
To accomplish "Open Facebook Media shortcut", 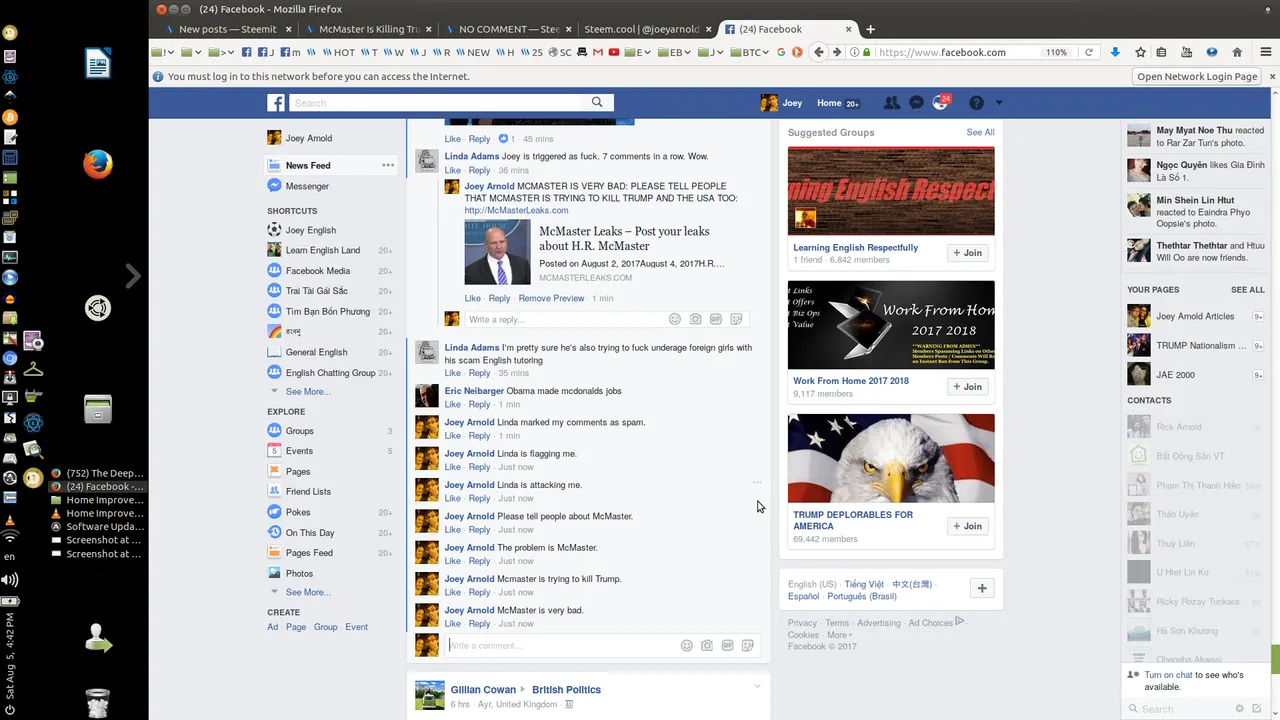I will (x=317, y=271).
